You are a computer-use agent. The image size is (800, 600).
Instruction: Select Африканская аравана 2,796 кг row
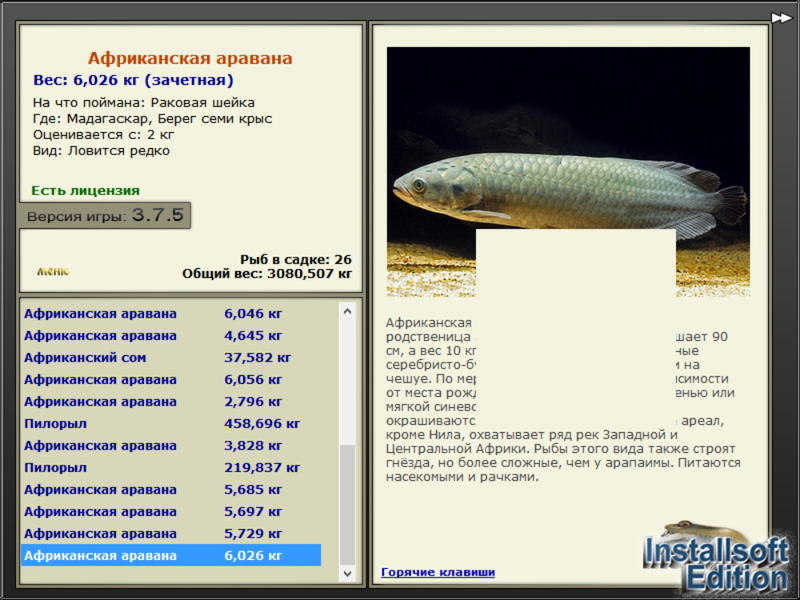pyautogui.click(x=171, y=402)
